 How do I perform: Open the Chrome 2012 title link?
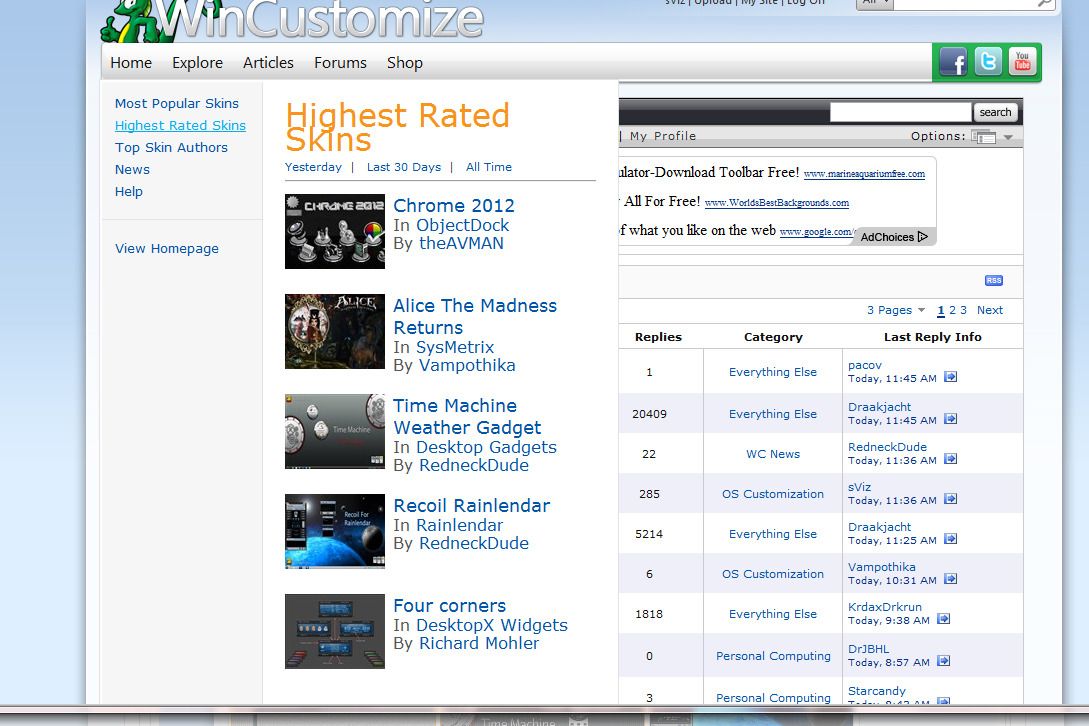coord(454,206)
